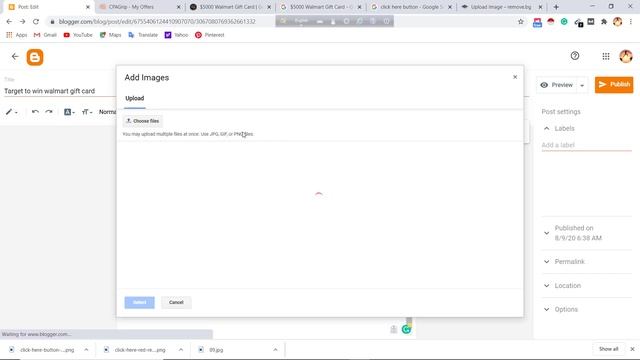Expand the Published on section
This screenshot has height=360, width=640.
(547, 233)
